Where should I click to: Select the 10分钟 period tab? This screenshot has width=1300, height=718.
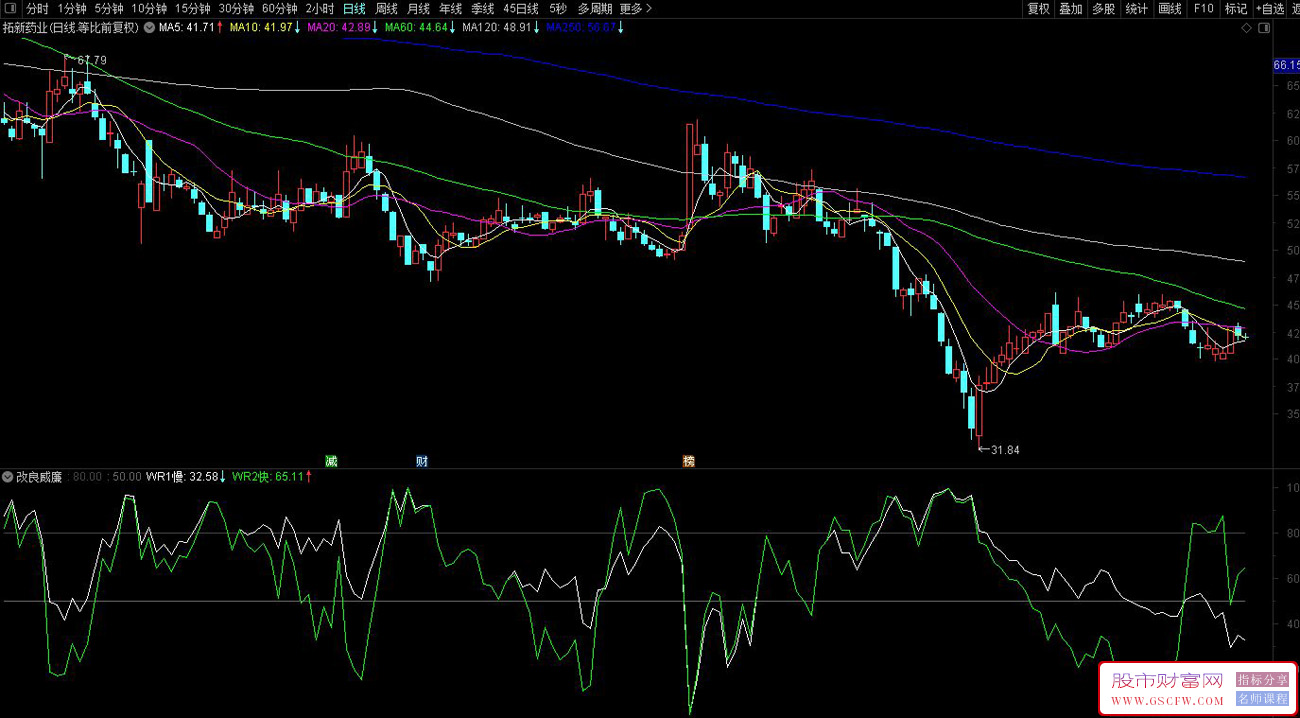[149, 9]
